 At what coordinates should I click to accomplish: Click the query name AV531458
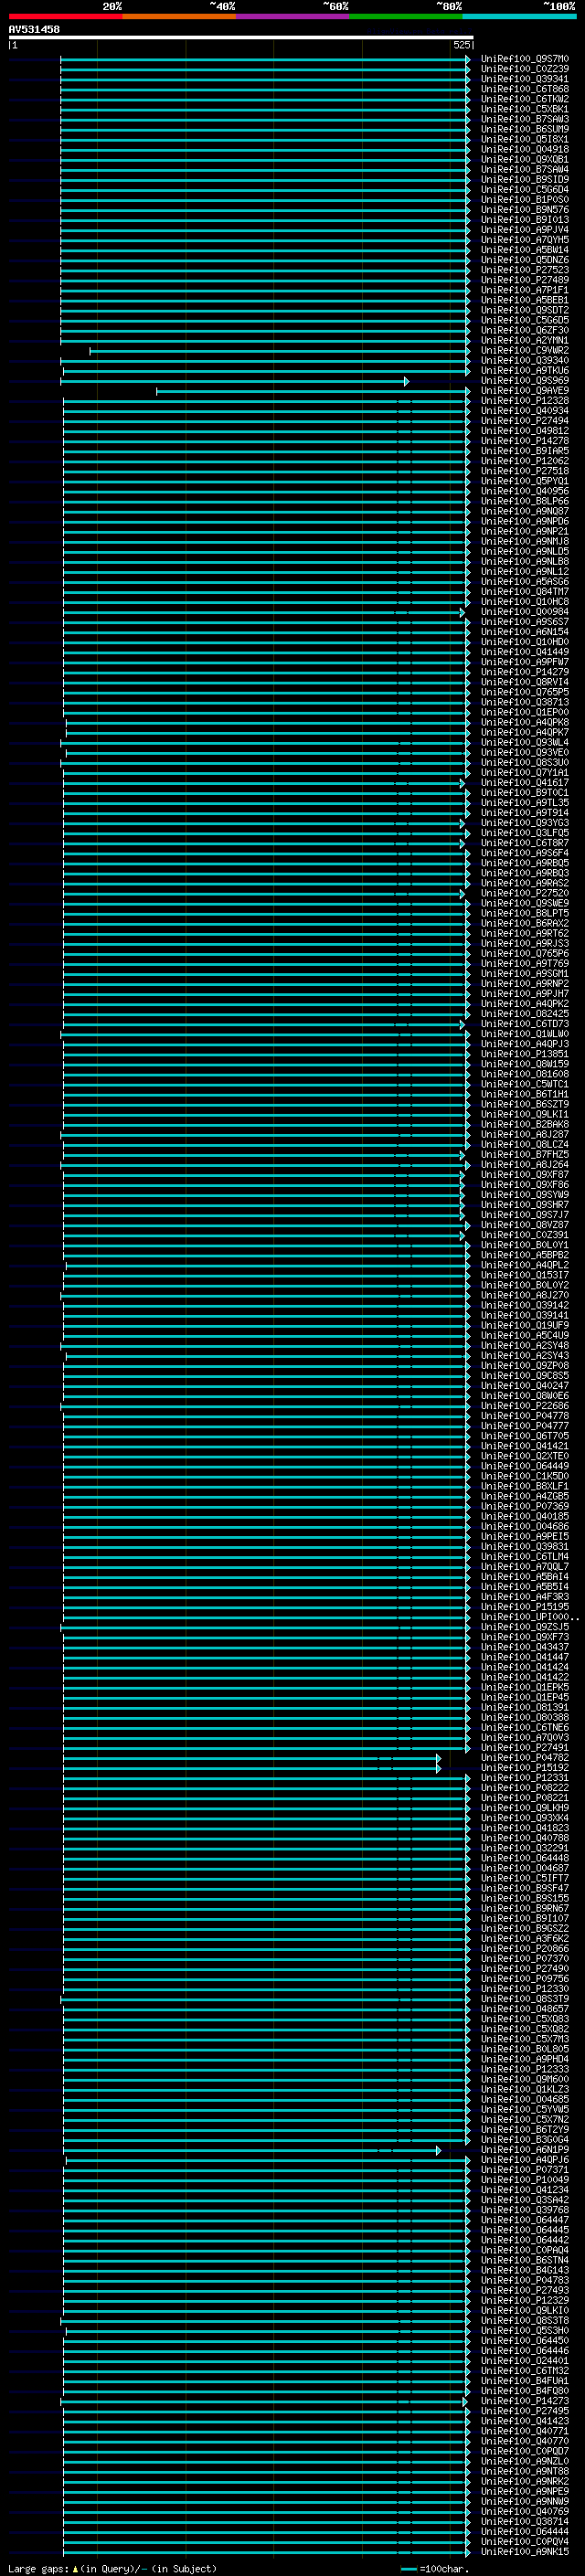(x=34, y=30)
